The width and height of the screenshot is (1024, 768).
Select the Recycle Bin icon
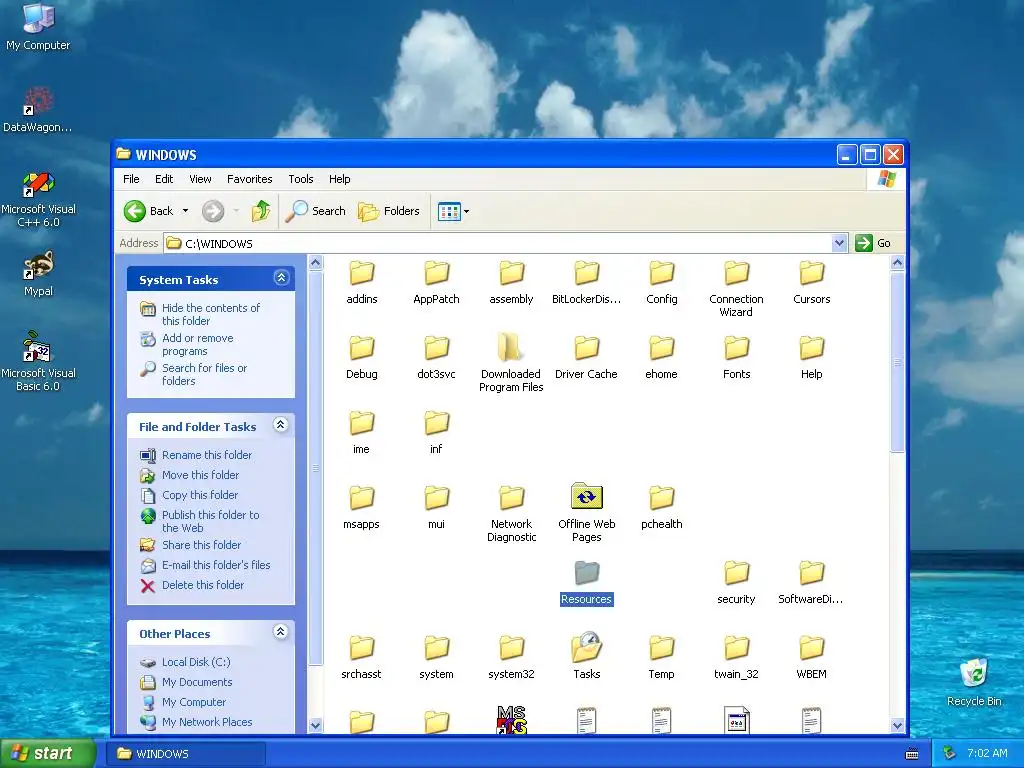coord(974,681)
